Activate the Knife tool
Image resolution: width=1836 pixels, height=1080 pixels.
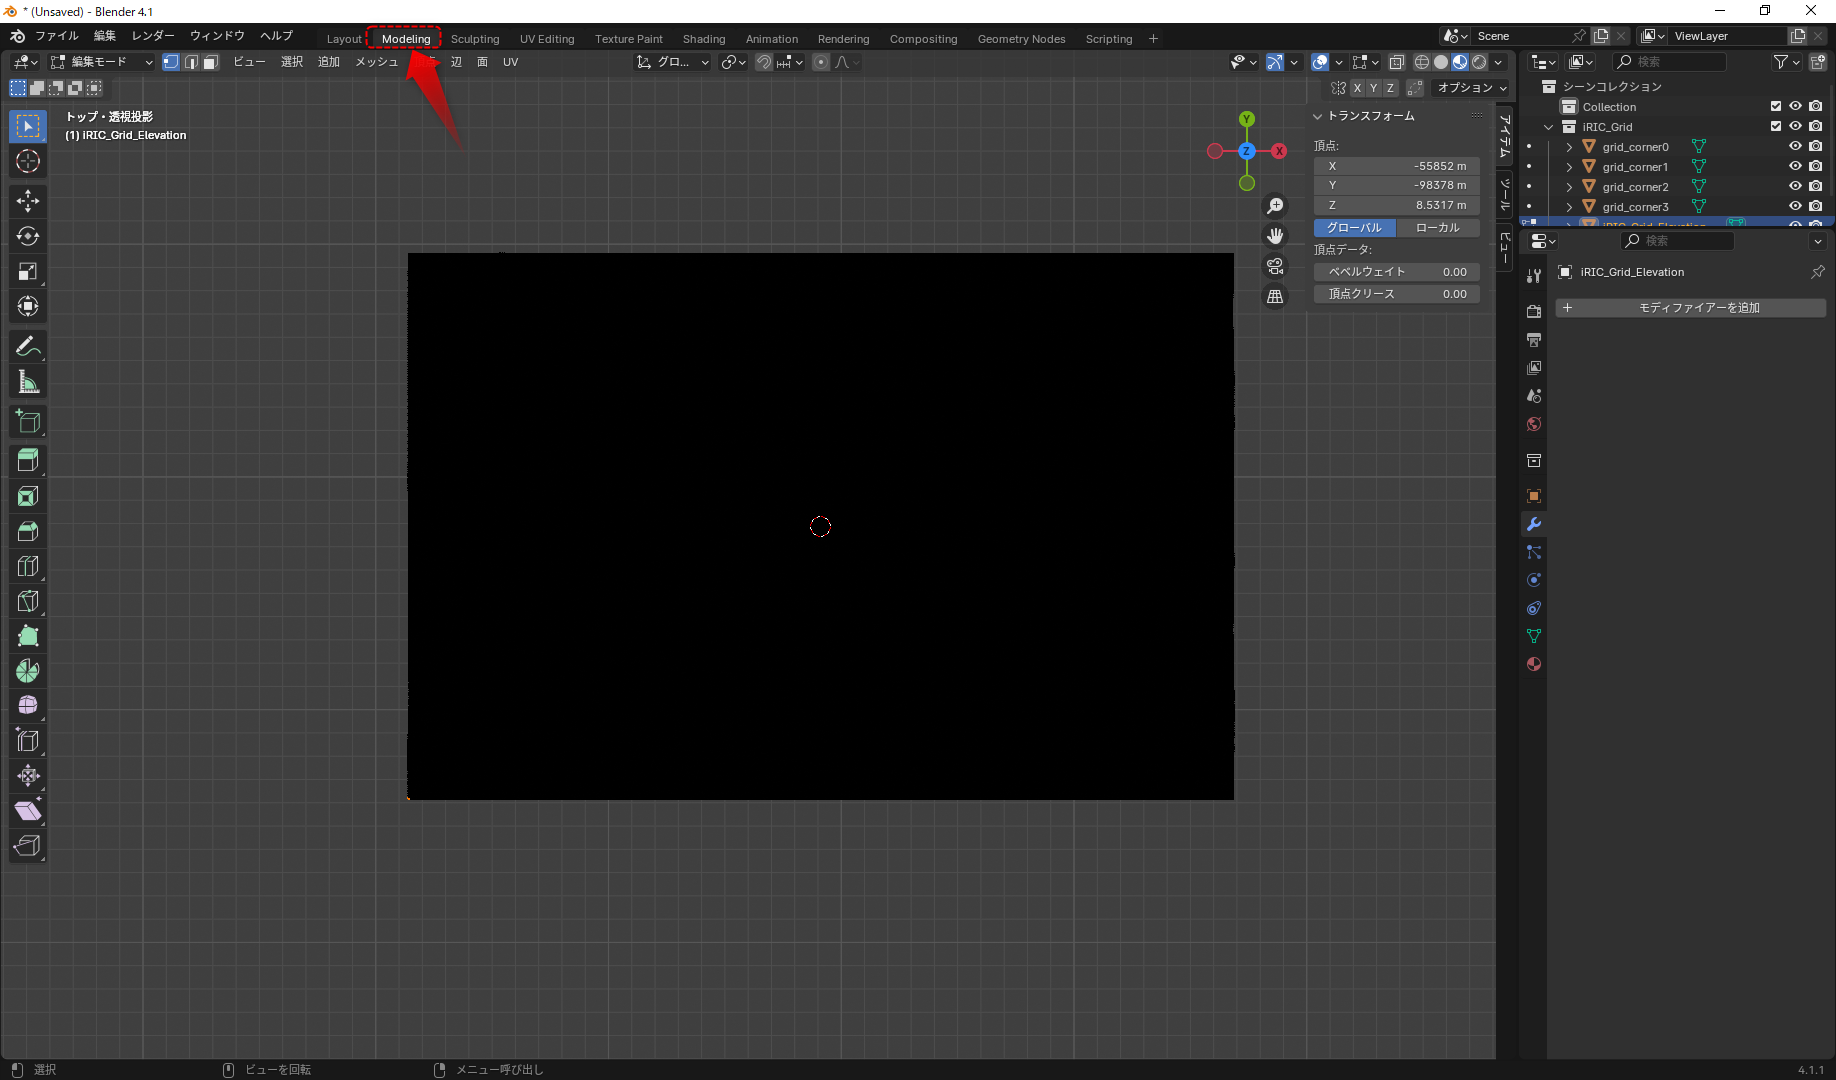pos(28,601)
